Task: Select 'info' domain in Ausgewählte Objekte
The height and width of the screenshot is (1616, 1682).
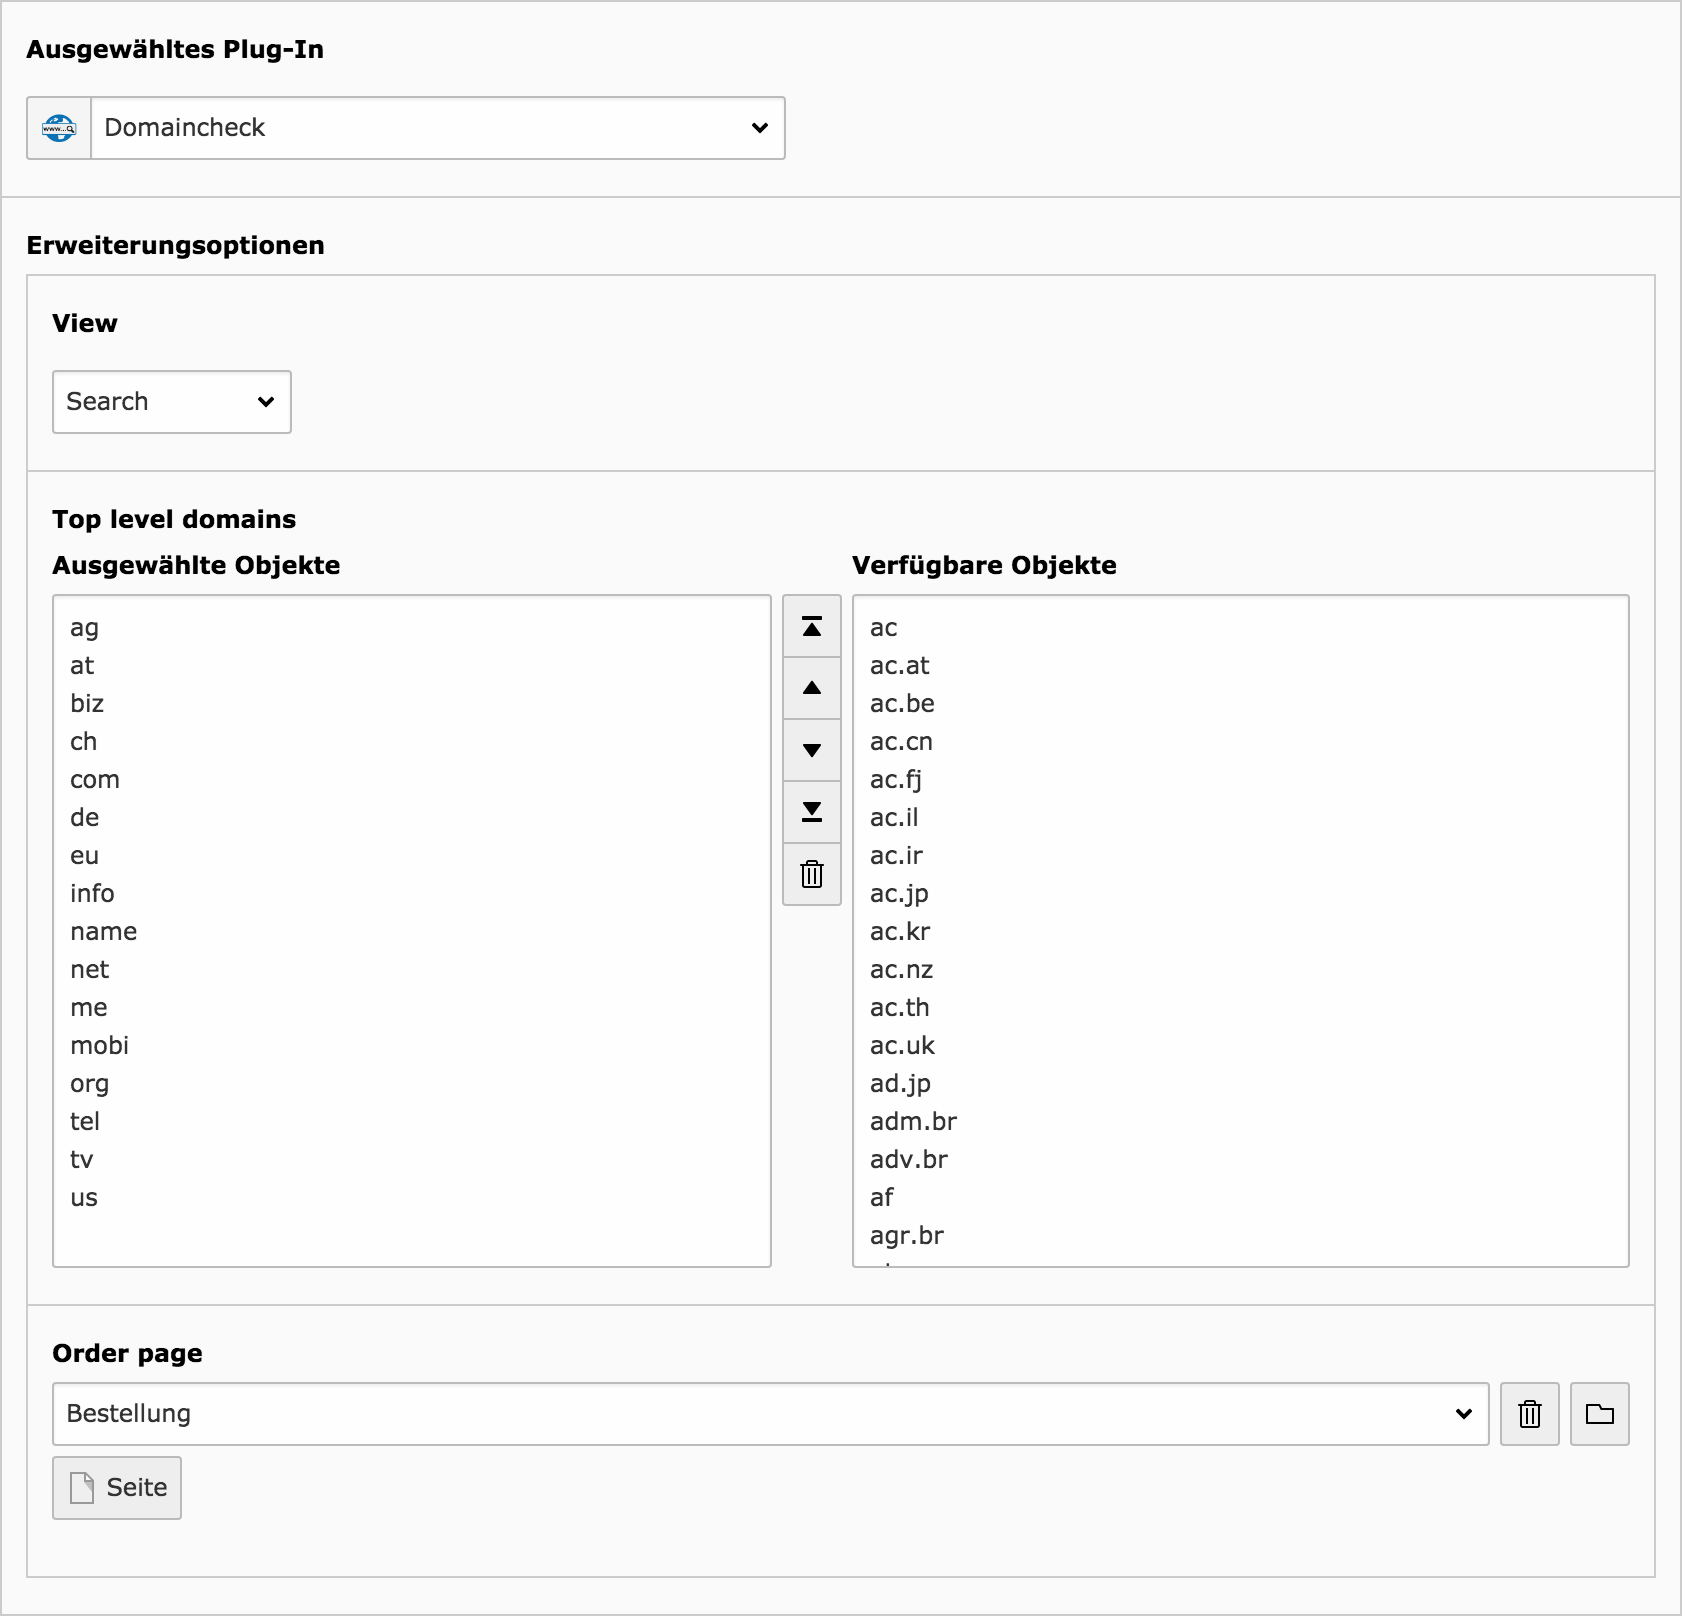Action: click(92, 894)
